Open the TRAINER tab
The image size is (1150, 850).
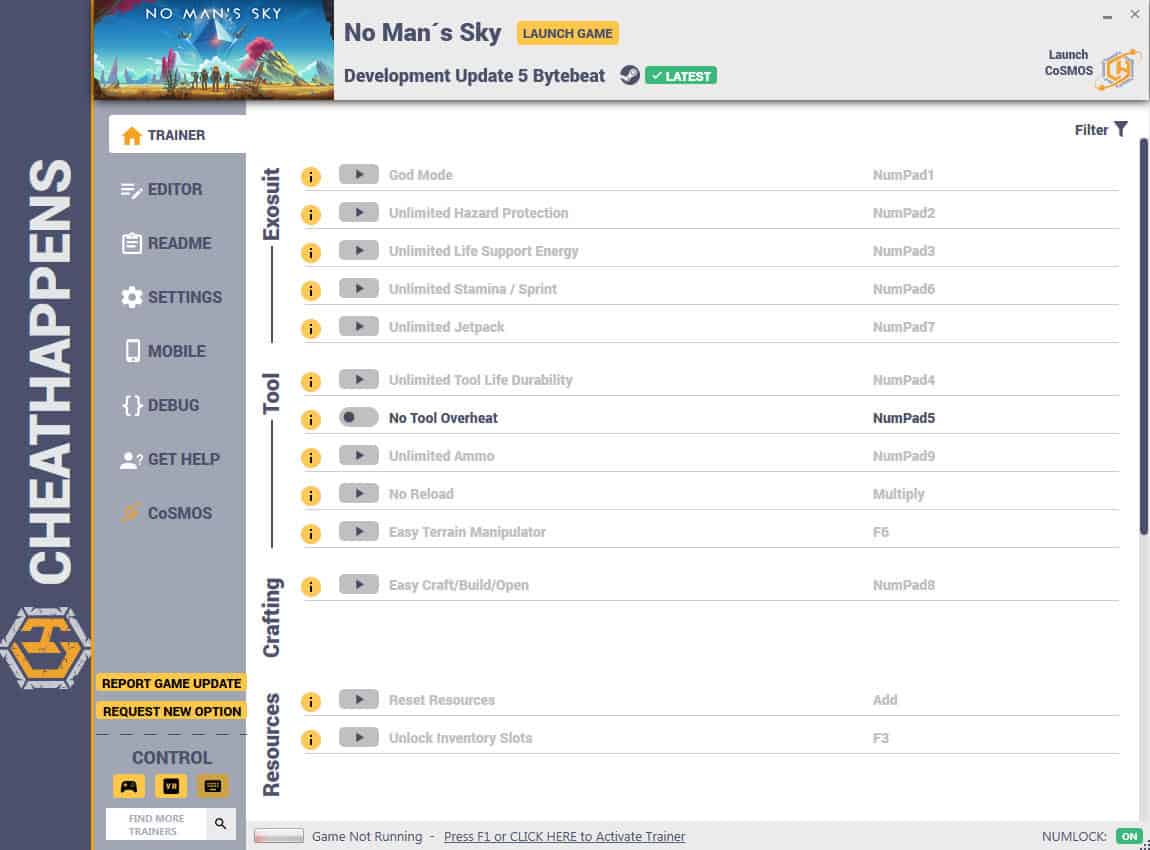[x=177, y=135]
